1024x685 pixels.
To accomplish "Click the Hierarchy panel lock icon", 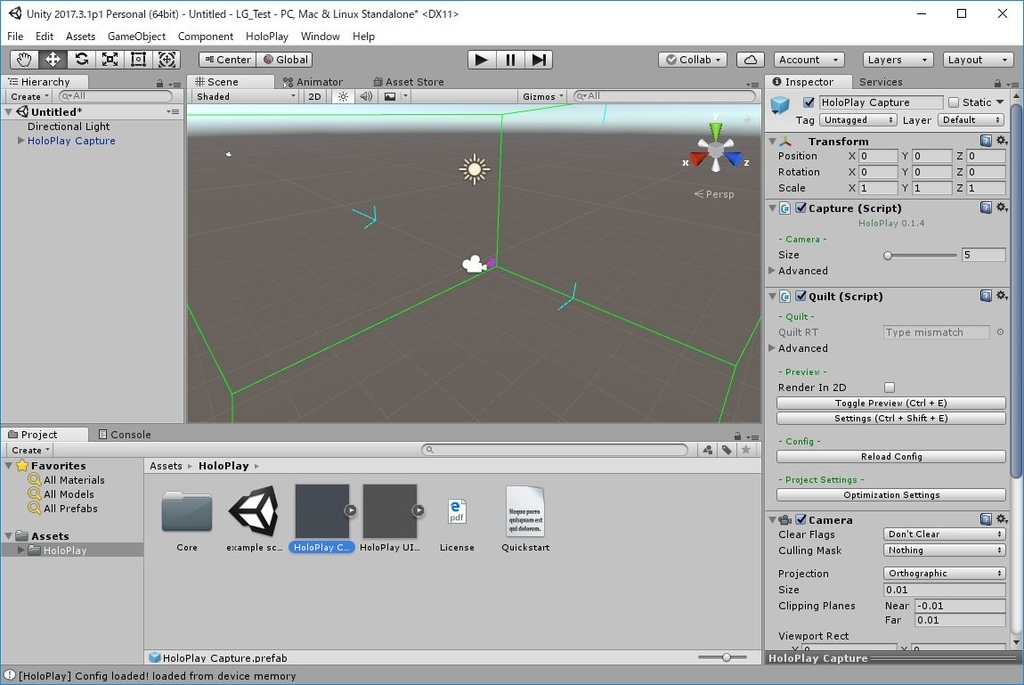I will [x=159, y=83].
